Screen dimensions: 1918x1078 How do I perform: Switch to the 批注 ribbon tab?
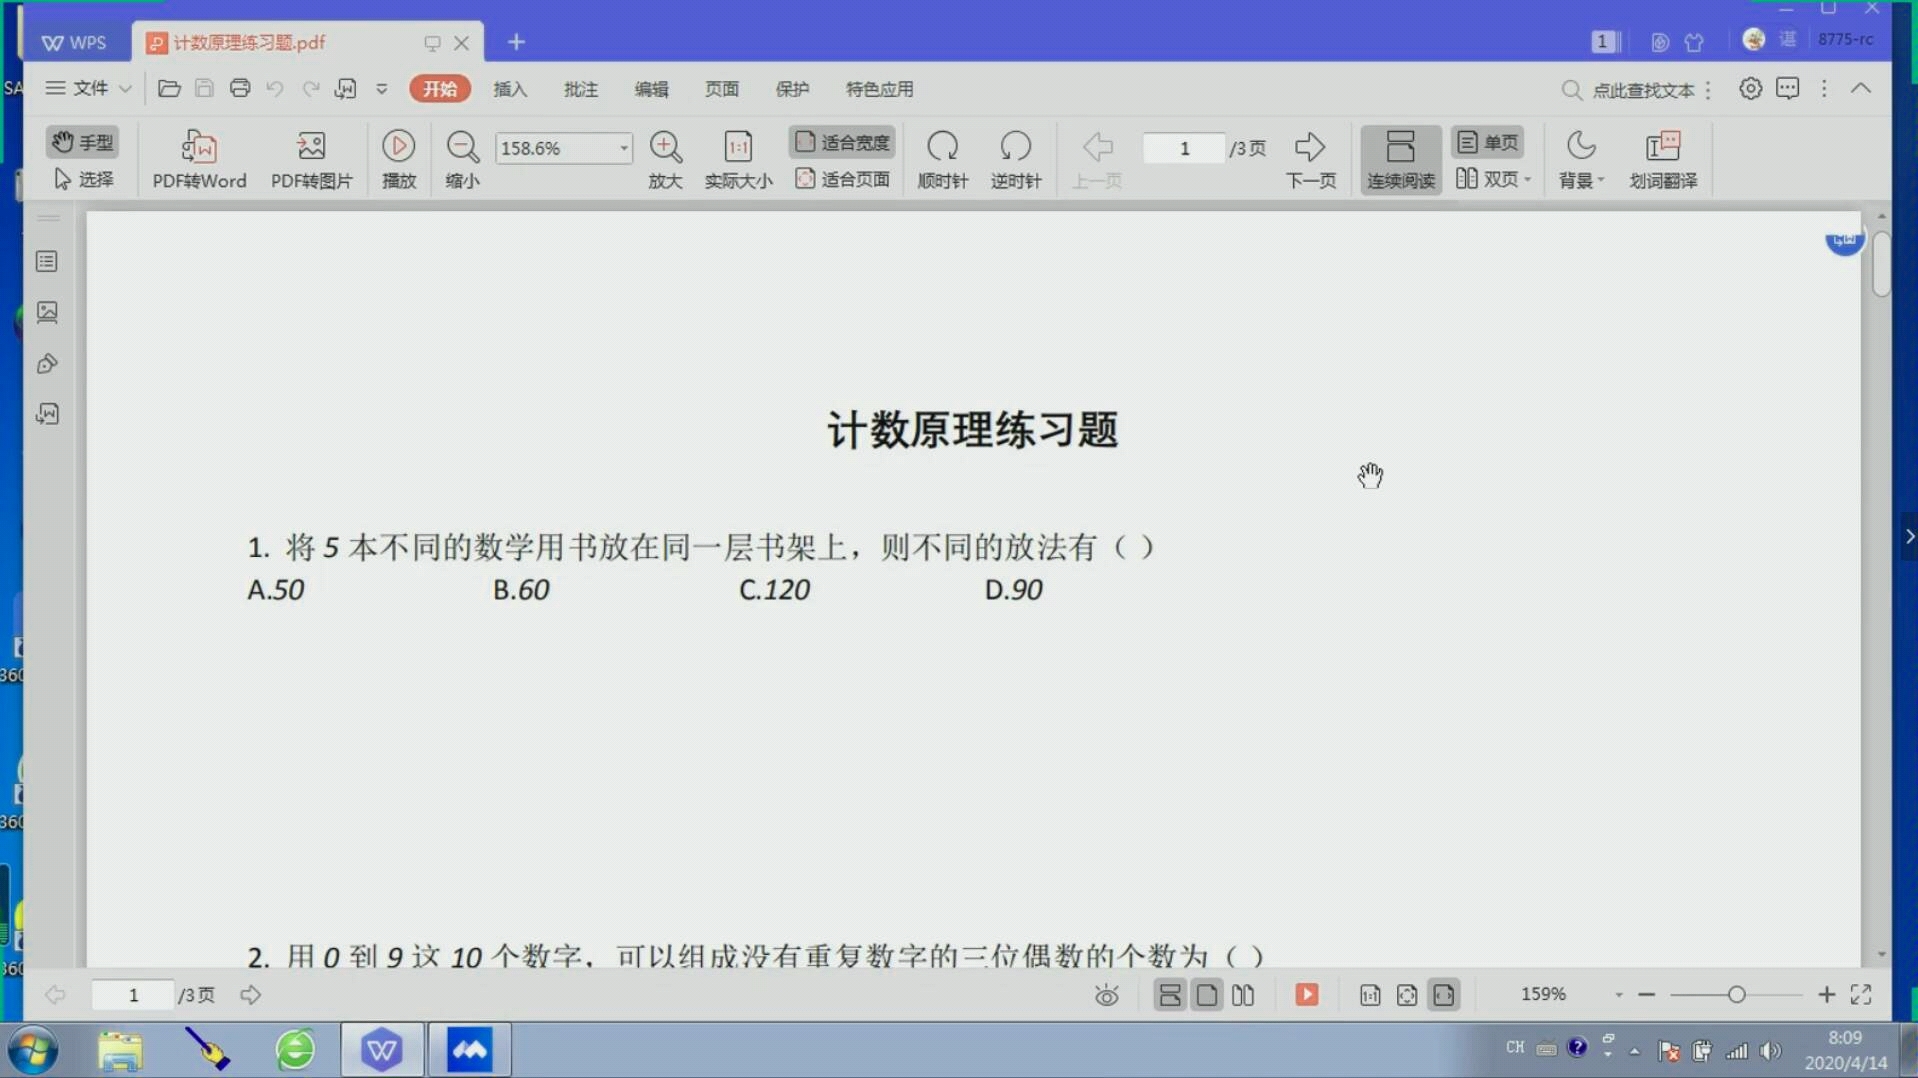pyautogui.click(x=581, y=88)
